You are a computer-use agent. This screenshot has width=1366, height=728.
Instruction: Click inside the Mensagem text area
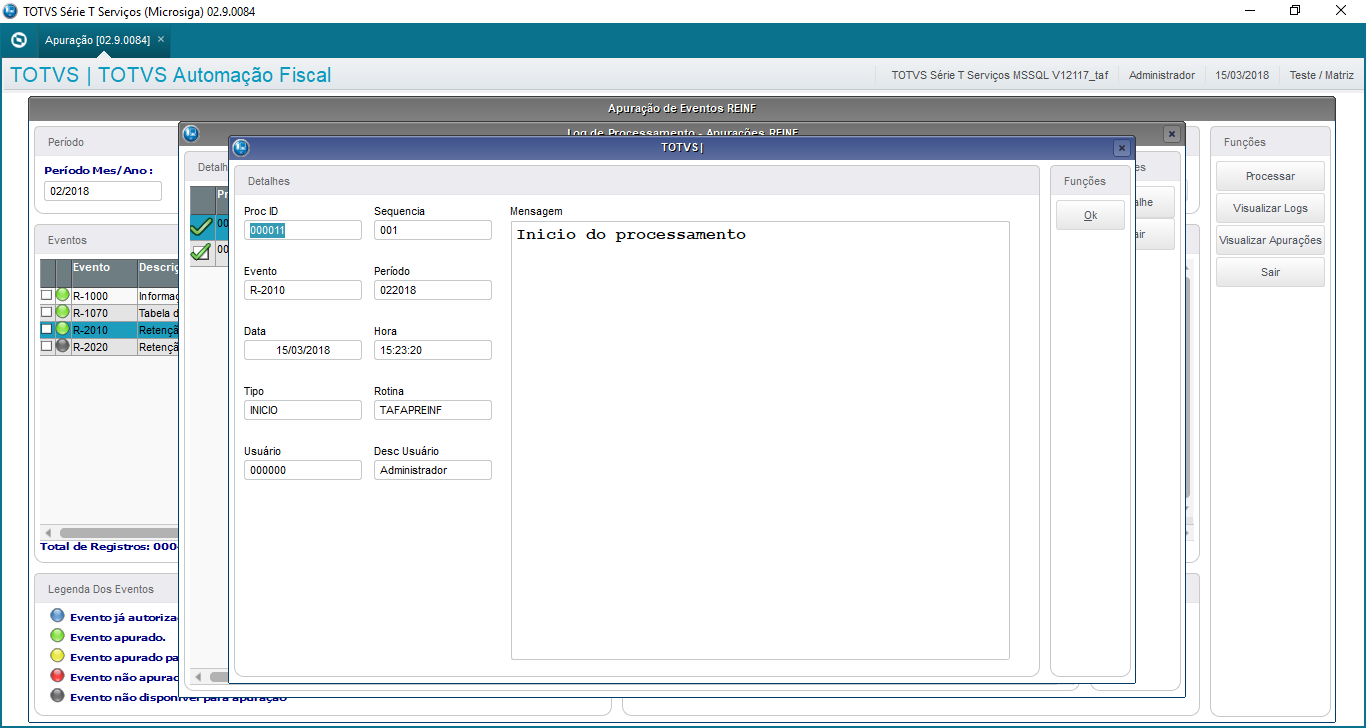(x=760, y=440)
